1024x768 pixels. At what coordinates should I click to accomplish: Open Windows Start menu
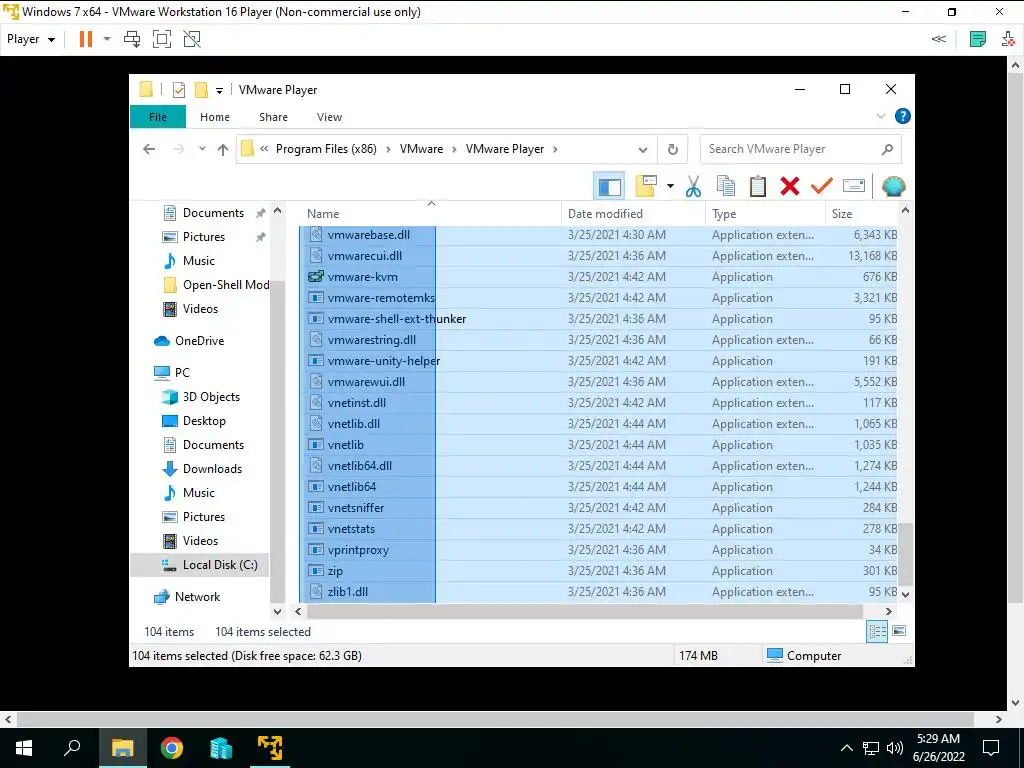click(24, 748)
